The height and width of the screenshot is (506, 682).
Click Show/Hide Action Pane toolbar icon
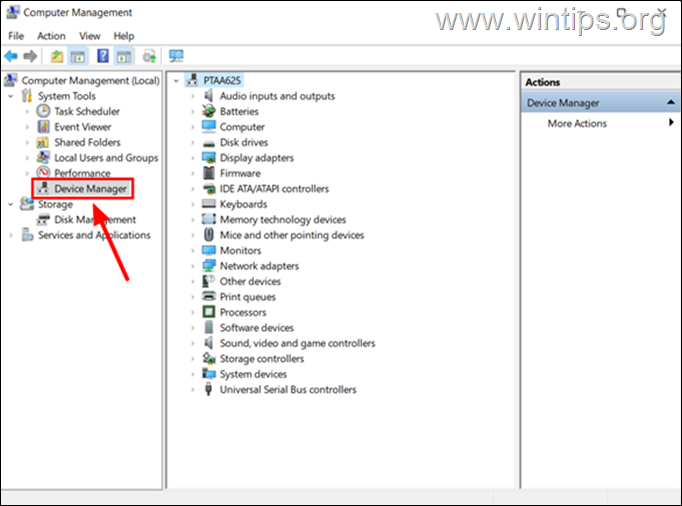pyautogui.click(x=124, y=56)
